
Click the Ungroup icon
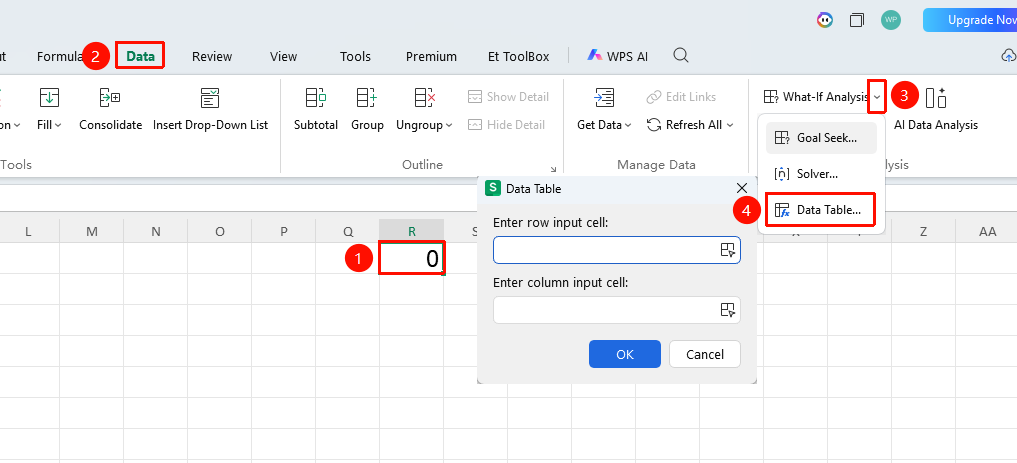click(x=425, y=97)
